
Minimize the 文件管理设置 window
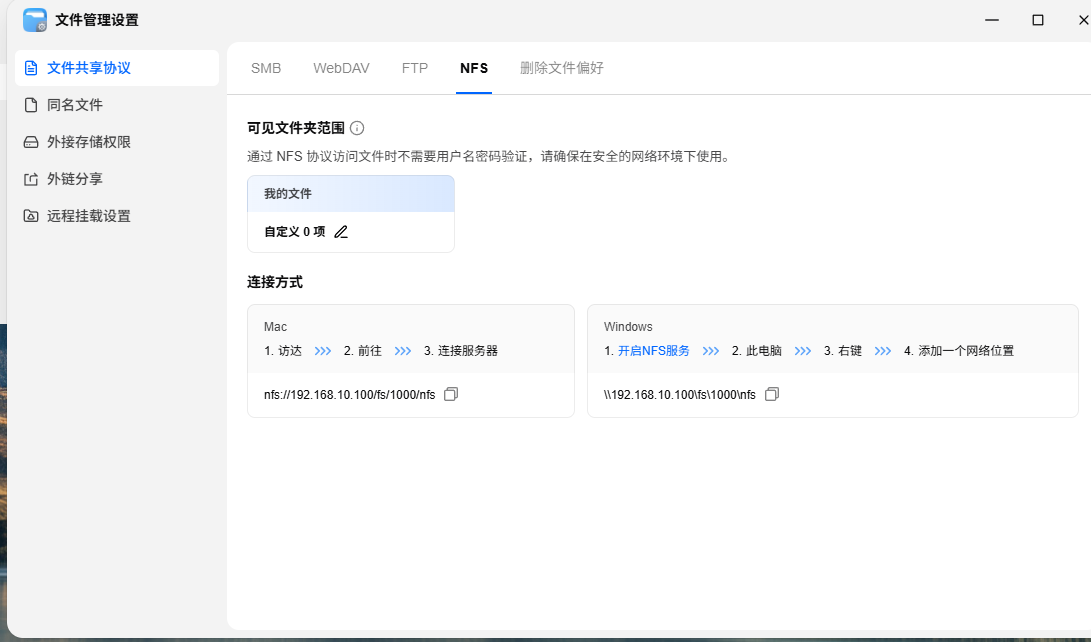coord(992,20)
